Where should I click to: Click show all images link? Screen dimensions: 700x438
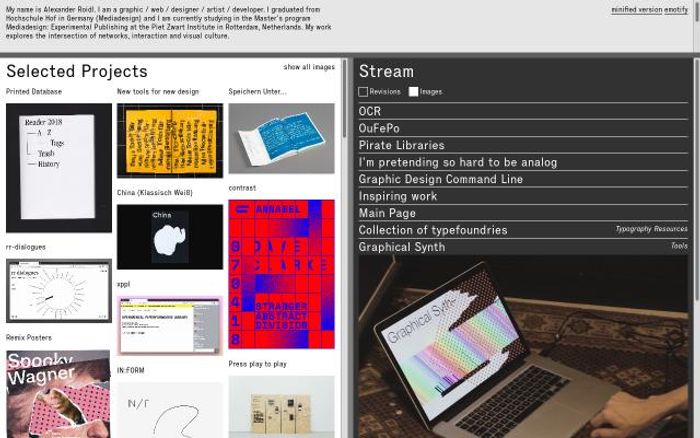(x=309, y=67)
